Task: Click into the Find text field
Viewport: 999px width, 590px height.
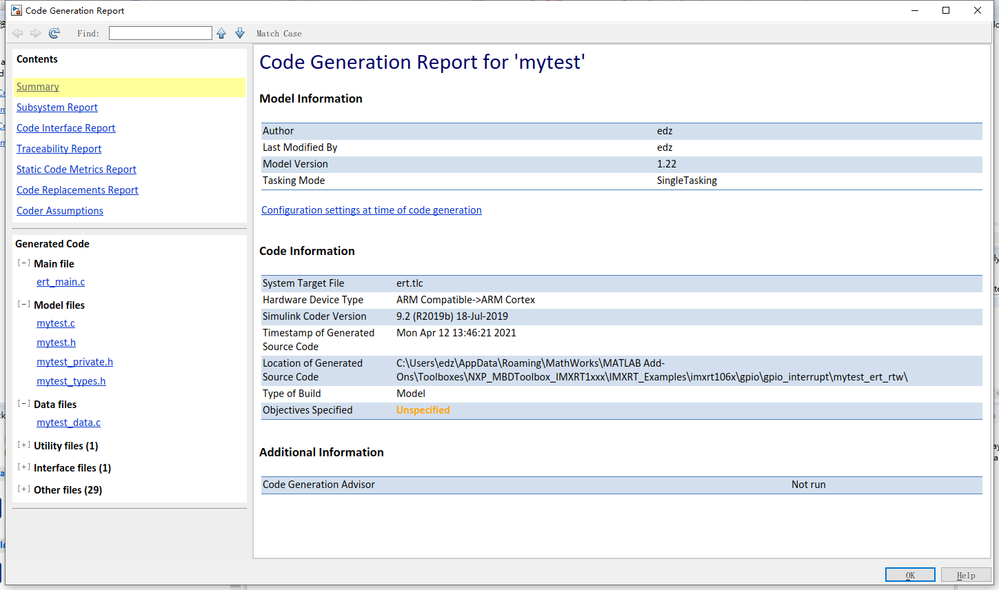Action: pyautogui.click(x=160, y=33)
